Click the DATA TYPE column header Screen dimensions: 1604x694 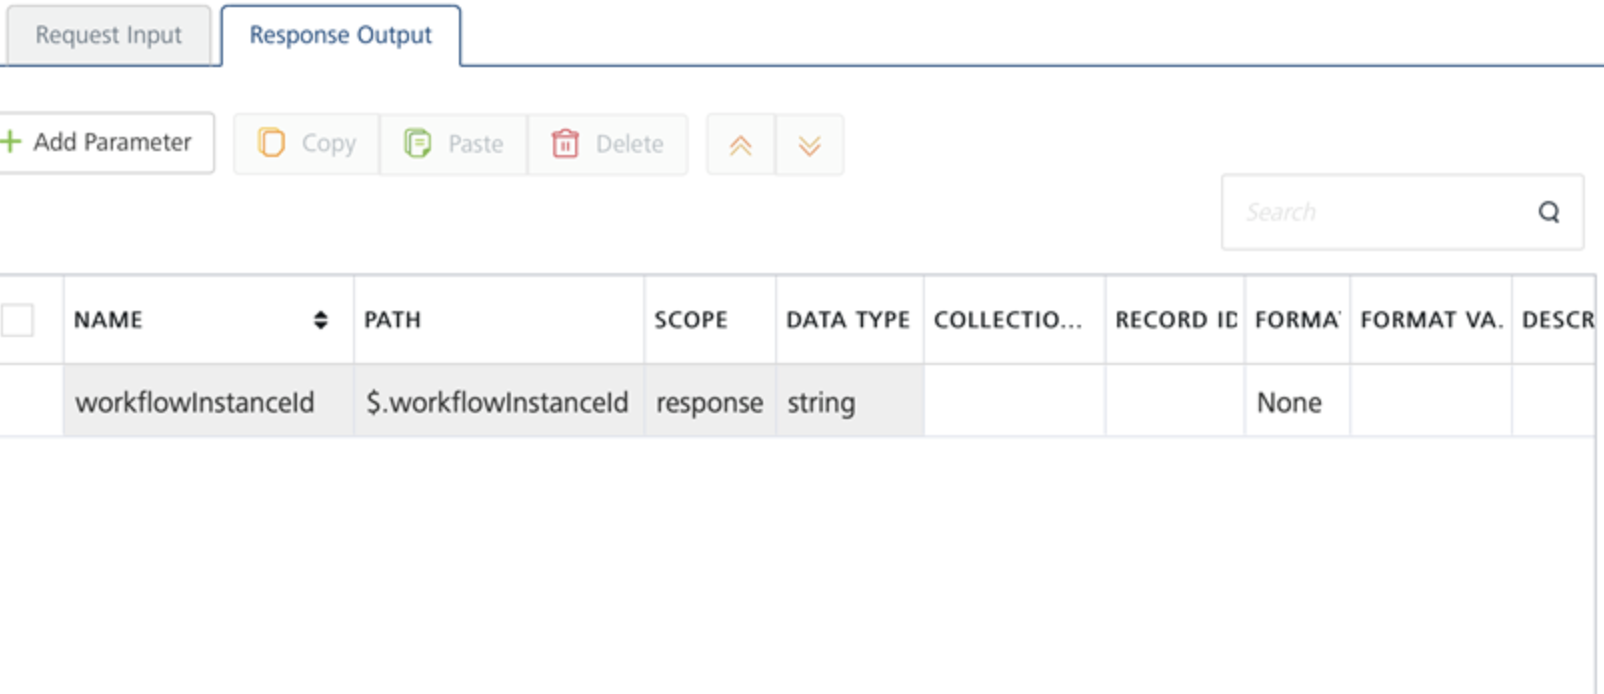pos(847,320)
